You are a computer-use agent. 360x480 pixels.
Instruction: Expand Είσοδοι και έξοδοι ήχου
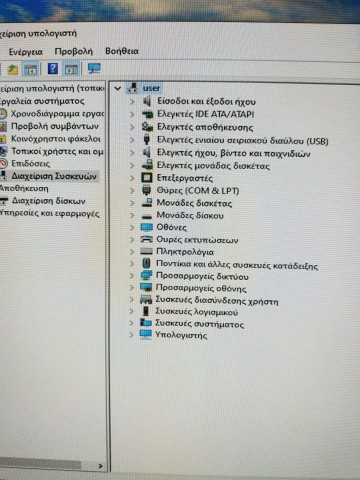(132, 101)
